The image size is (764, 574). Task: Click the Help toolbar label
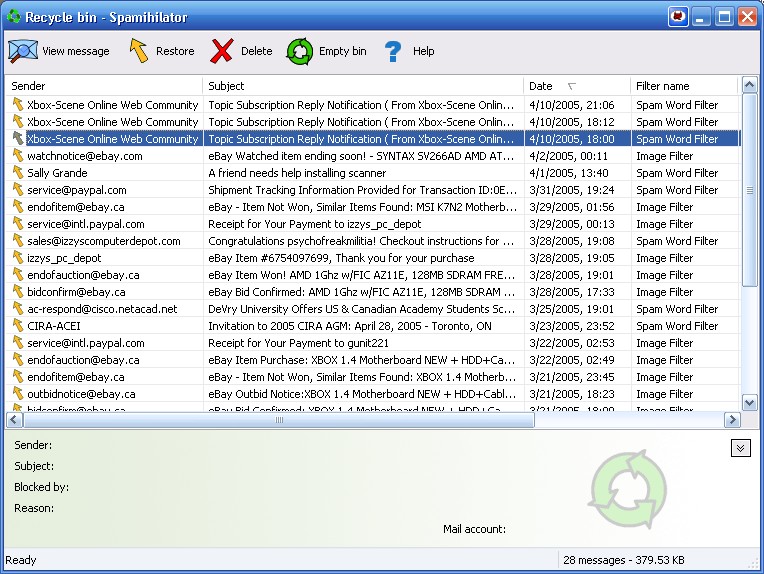[x=423, y=51]
